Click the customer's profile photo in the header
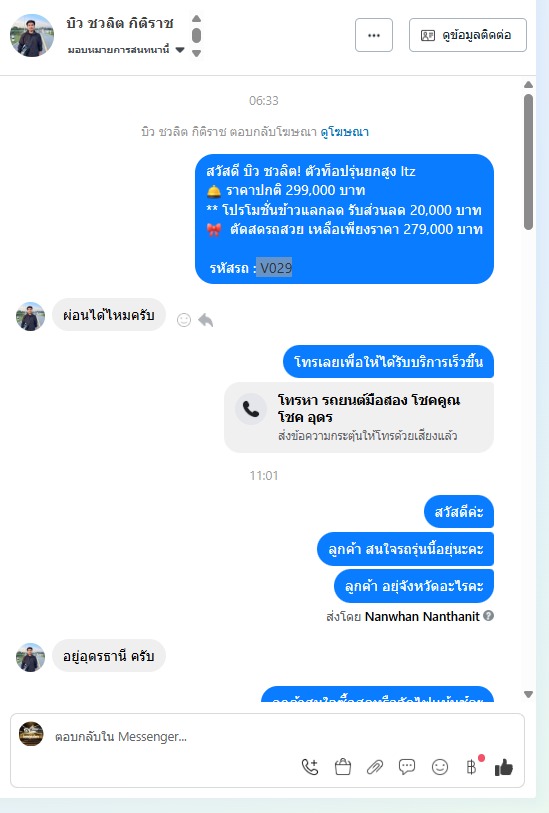Image resolution: width=549 pixels, height=813 pixels. click(32, 35)
